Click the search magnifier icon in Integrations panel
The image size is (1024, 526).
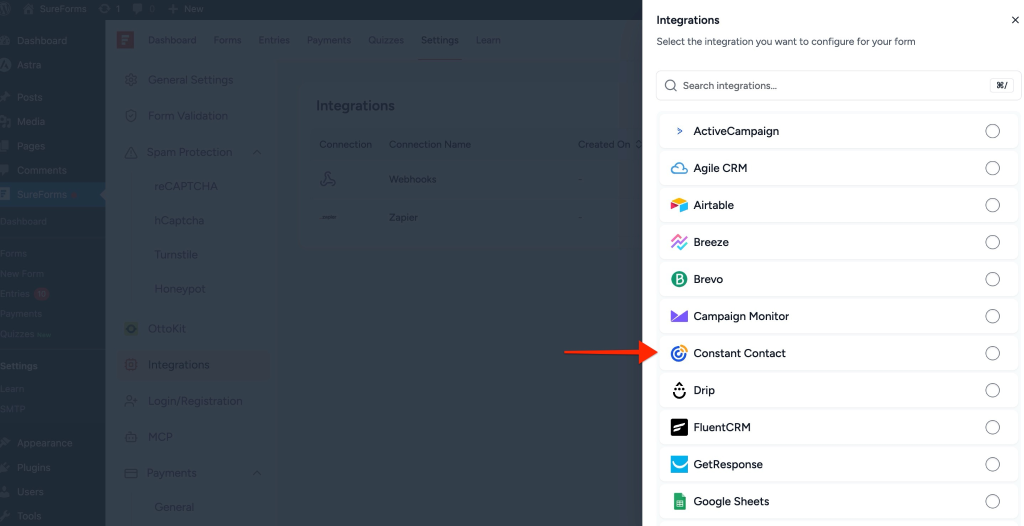click(x=671, y=86)
